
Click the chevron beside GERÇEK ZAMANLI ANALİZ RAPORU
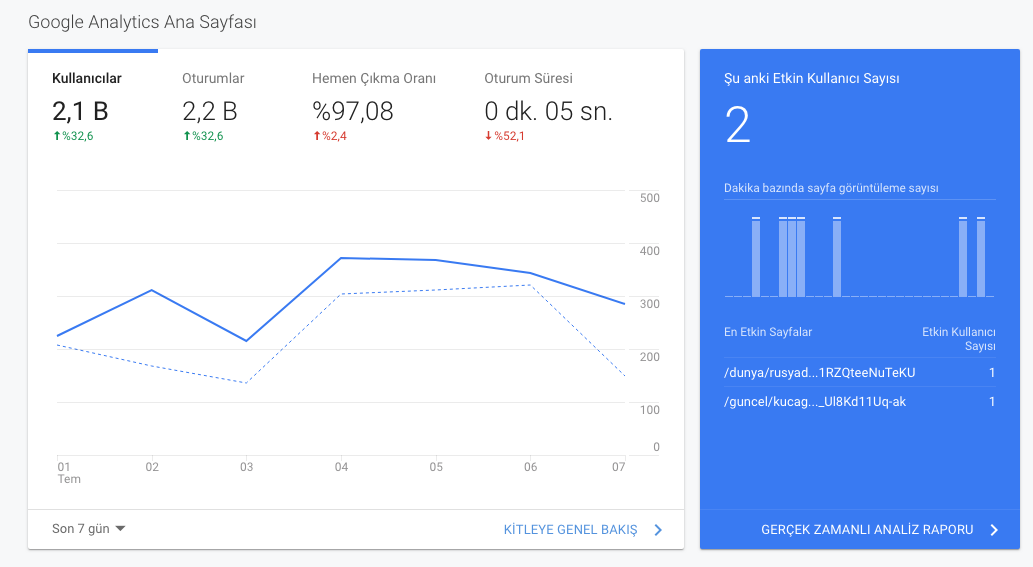(994, 529)
